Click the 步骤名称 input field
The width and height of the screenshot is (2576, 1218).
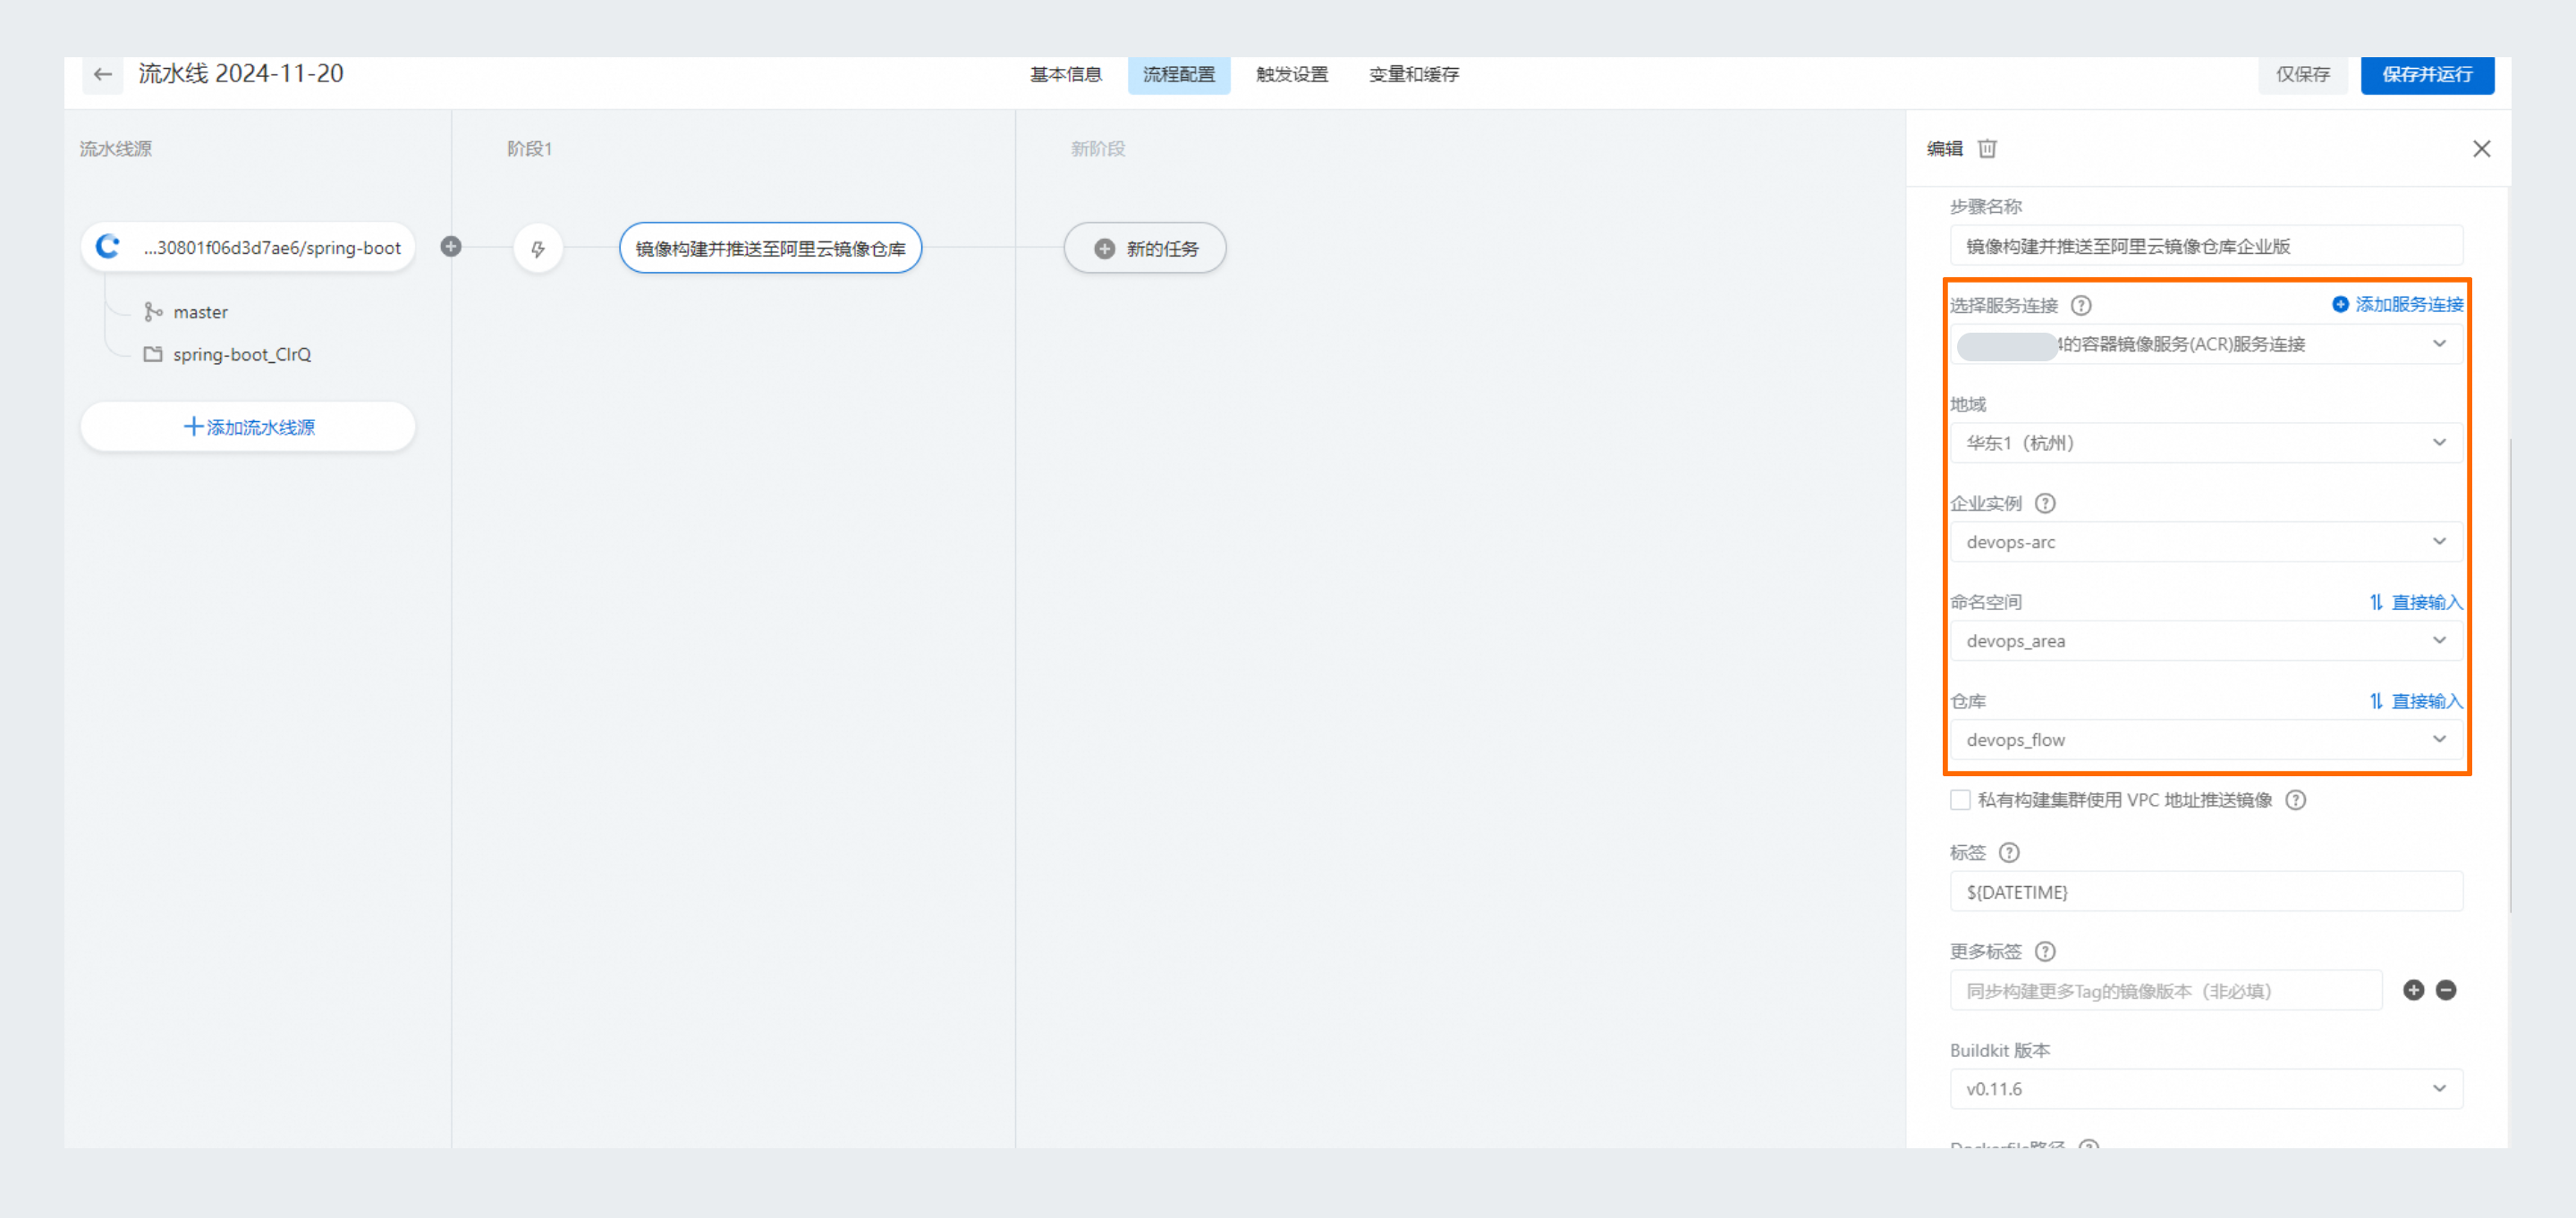(x=2206, y=246)
